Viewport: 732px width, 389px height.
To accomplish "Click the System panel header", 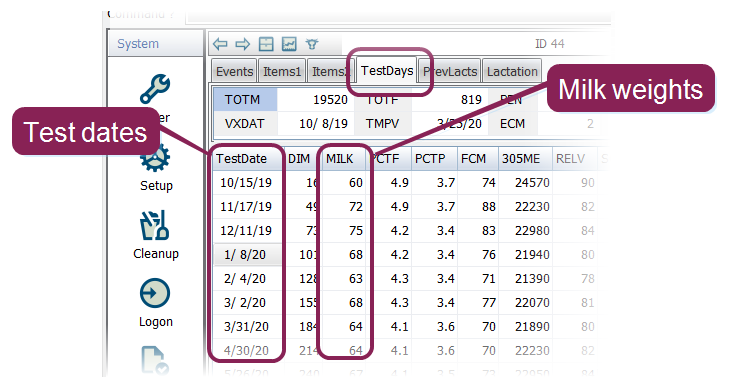I will pos(155,43).
